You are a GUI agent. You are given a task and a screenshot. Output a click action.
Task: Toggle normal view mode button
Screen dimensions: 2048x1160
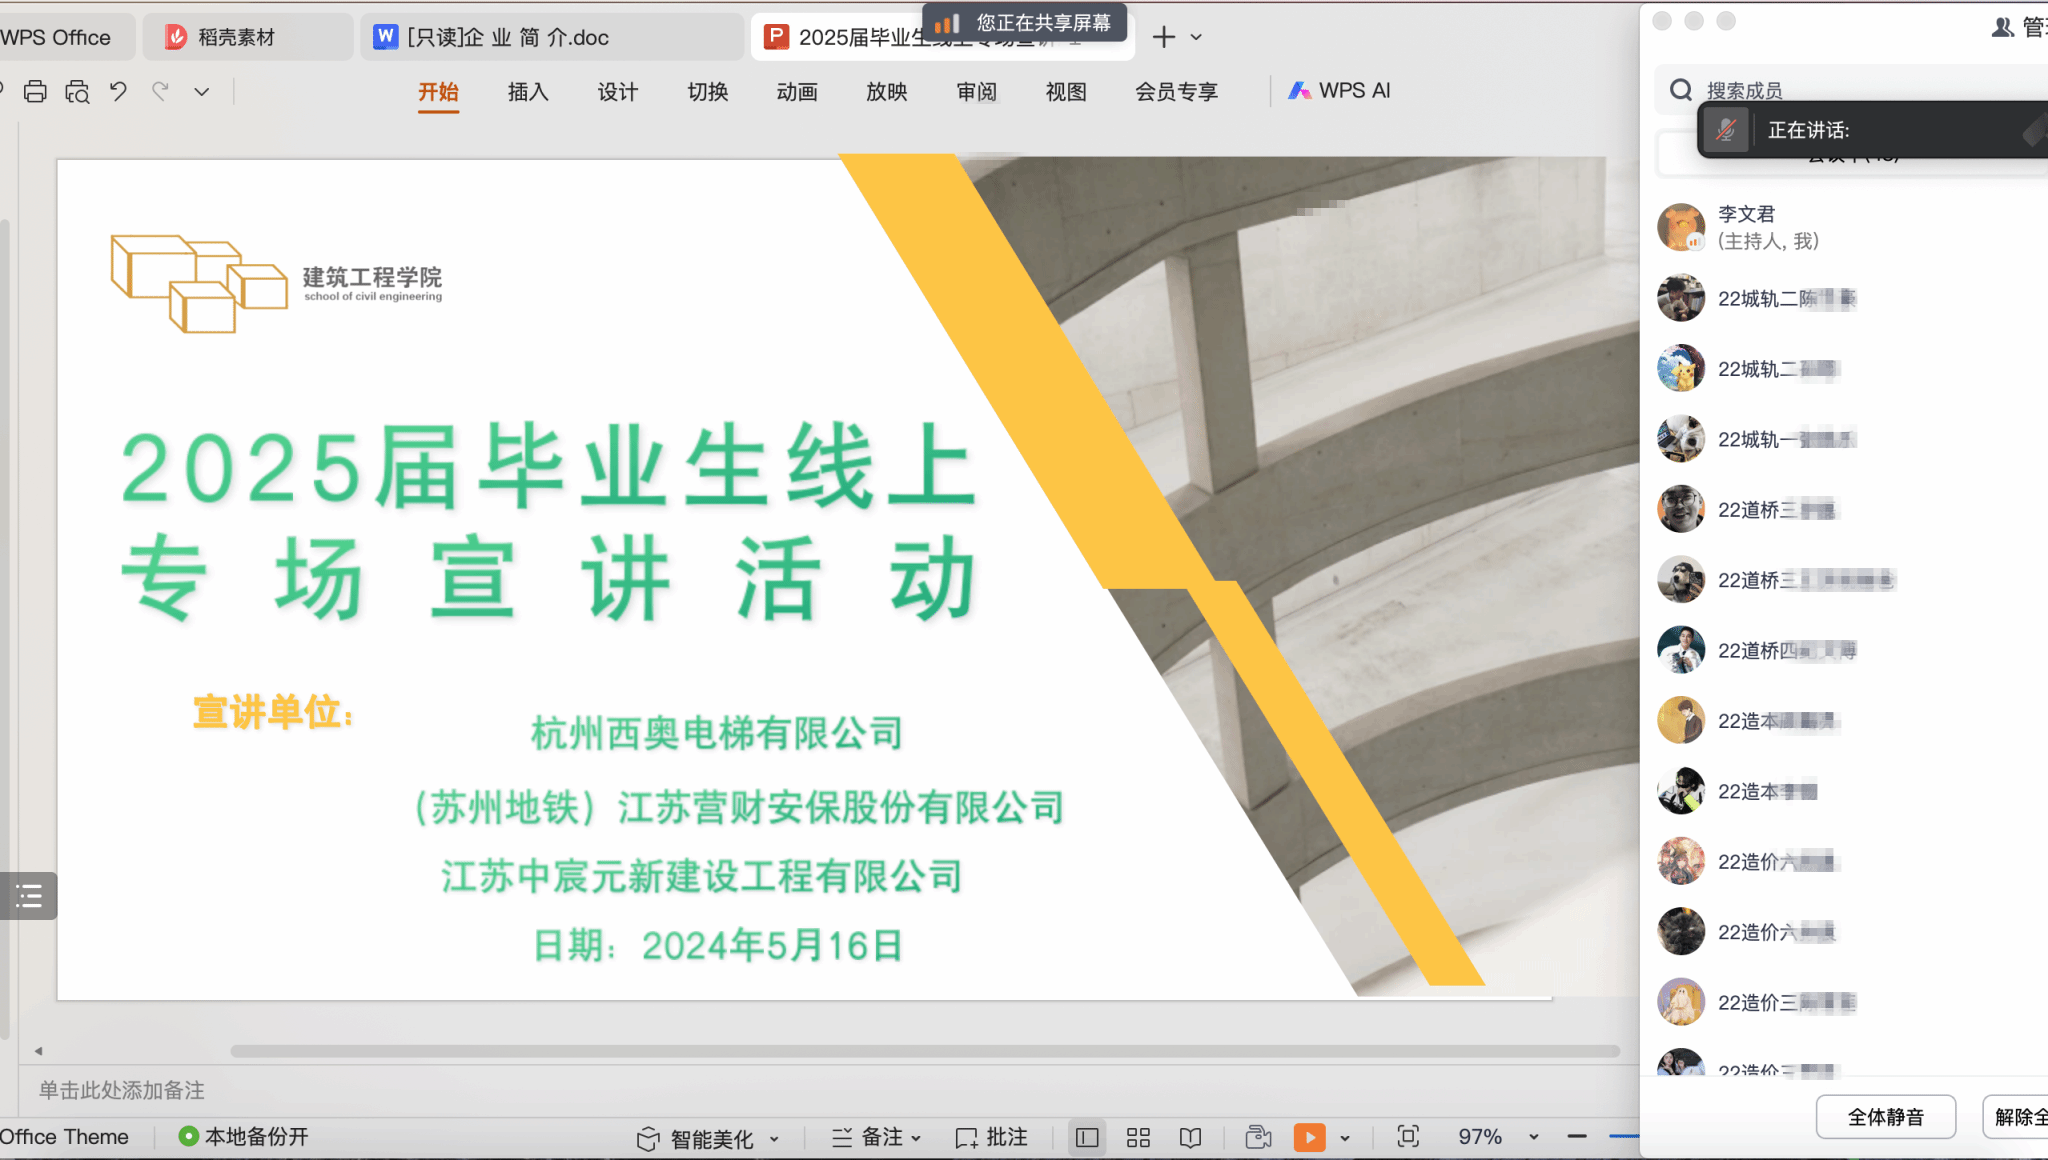(x=1087, y=1137)
